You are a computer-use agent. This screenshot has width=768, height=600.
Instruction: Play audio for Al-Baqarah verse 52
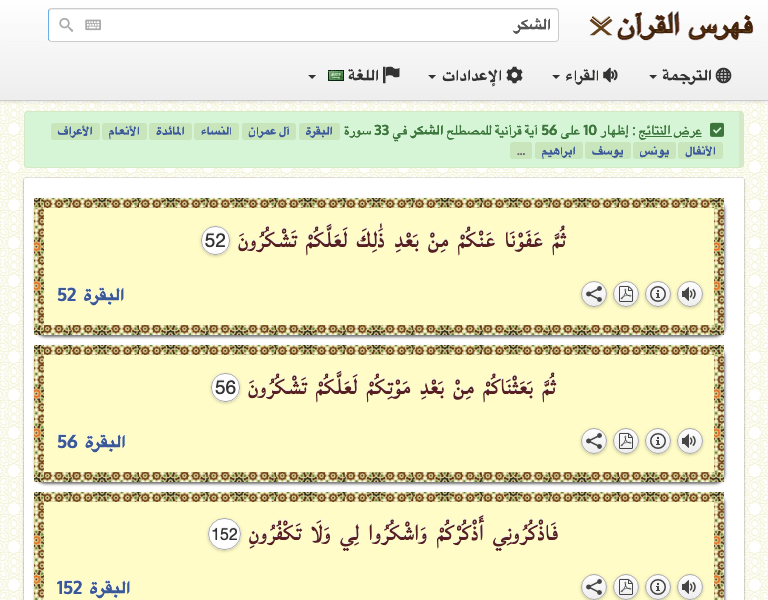click(689, 294)
